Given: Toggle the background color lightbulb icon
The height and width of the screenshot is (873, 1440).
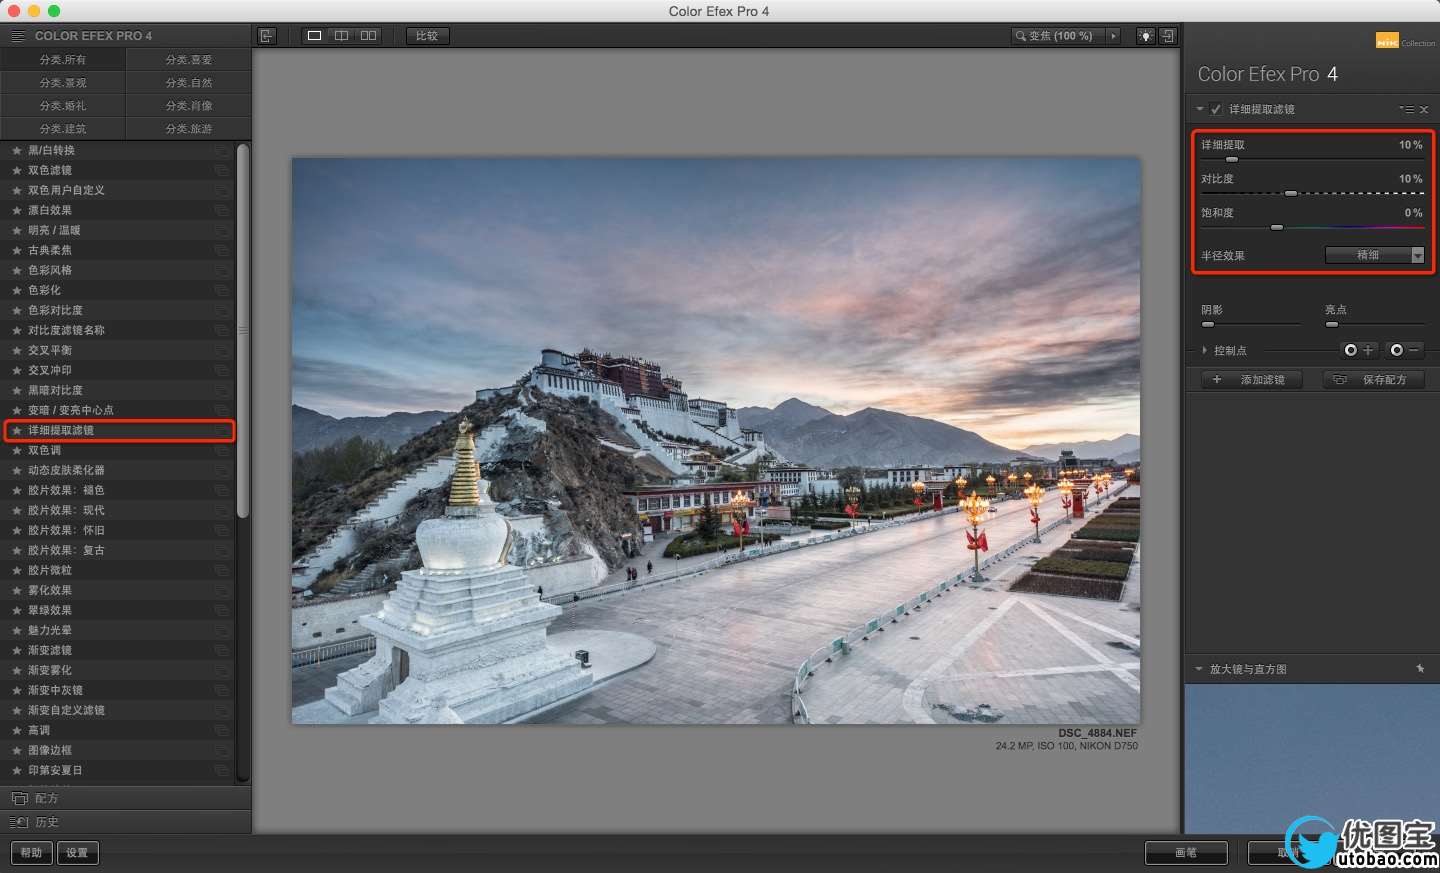Looking at the screenshot, I should 1146,36.
